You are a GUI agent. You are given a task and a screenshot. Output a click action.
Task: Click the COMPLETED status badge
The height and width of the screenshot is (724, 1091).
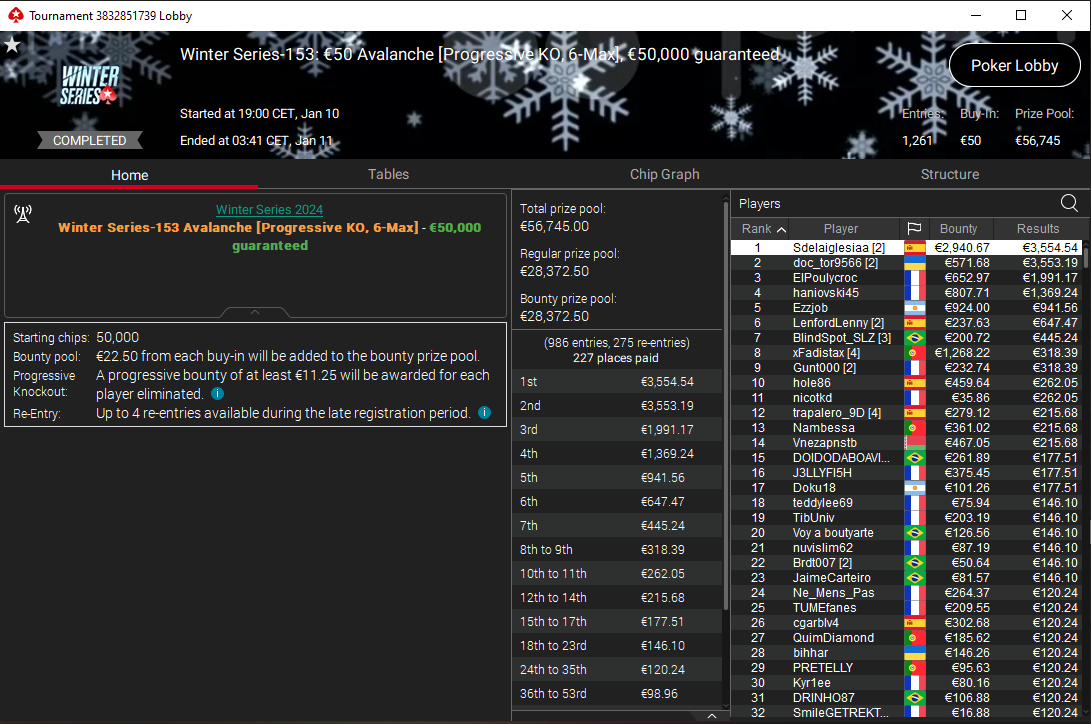(x=90, y=140)
